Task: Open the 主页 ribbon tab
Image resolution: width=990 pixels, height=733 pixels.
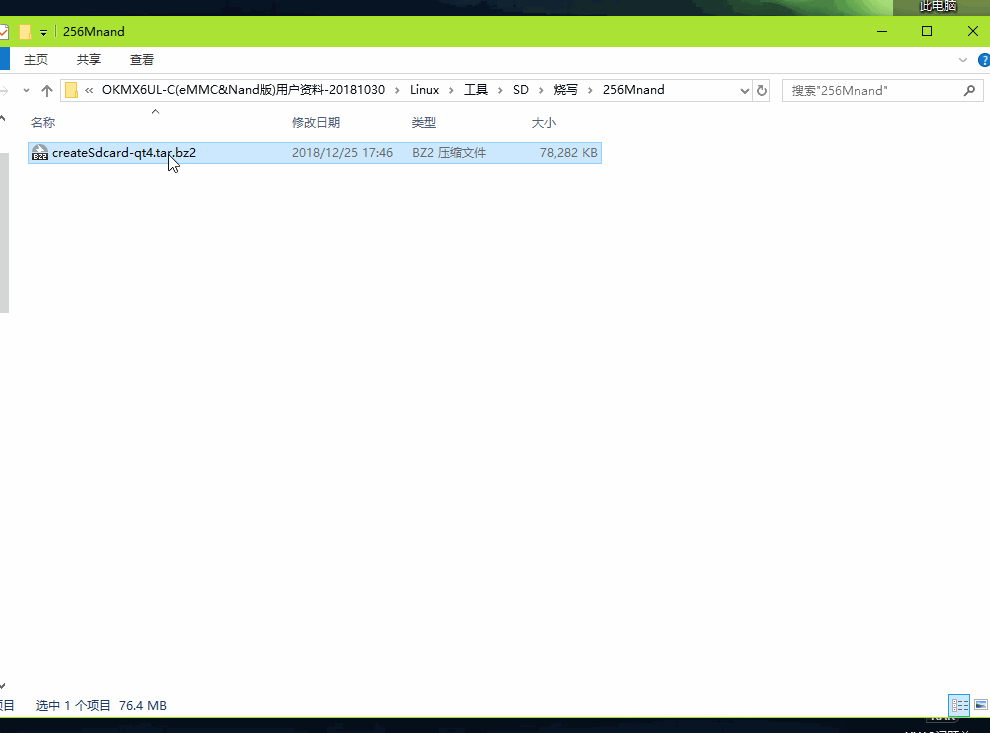Action: click(36, 60)
